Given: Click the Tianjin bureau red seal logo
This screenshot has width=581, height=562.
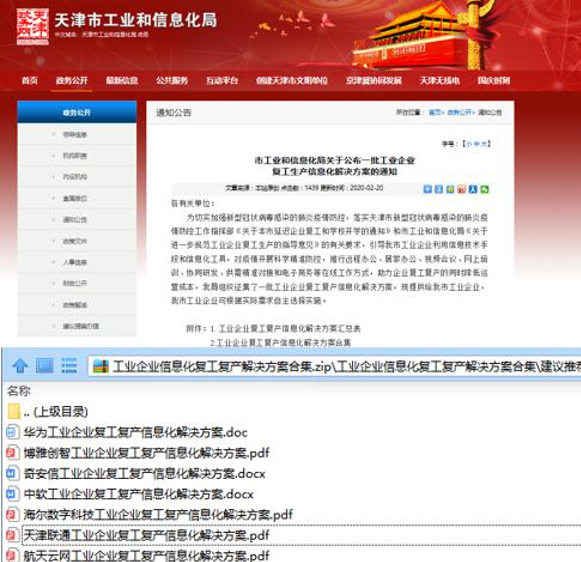Looking at the screenshot, I should (33, 26).
